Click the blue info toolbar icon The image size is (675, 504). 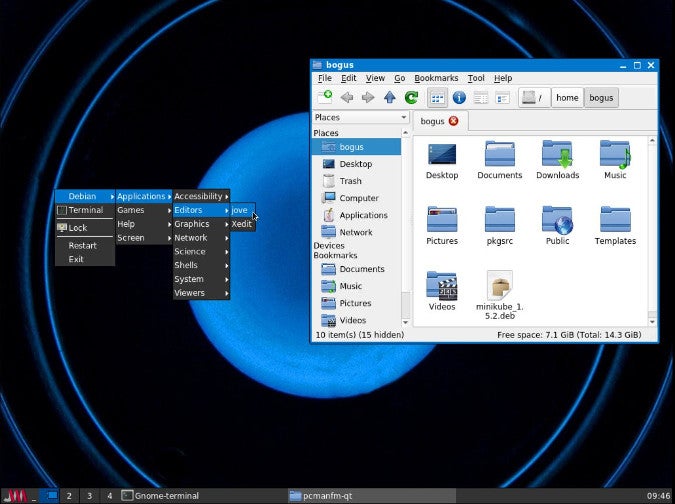coord(459,97)
